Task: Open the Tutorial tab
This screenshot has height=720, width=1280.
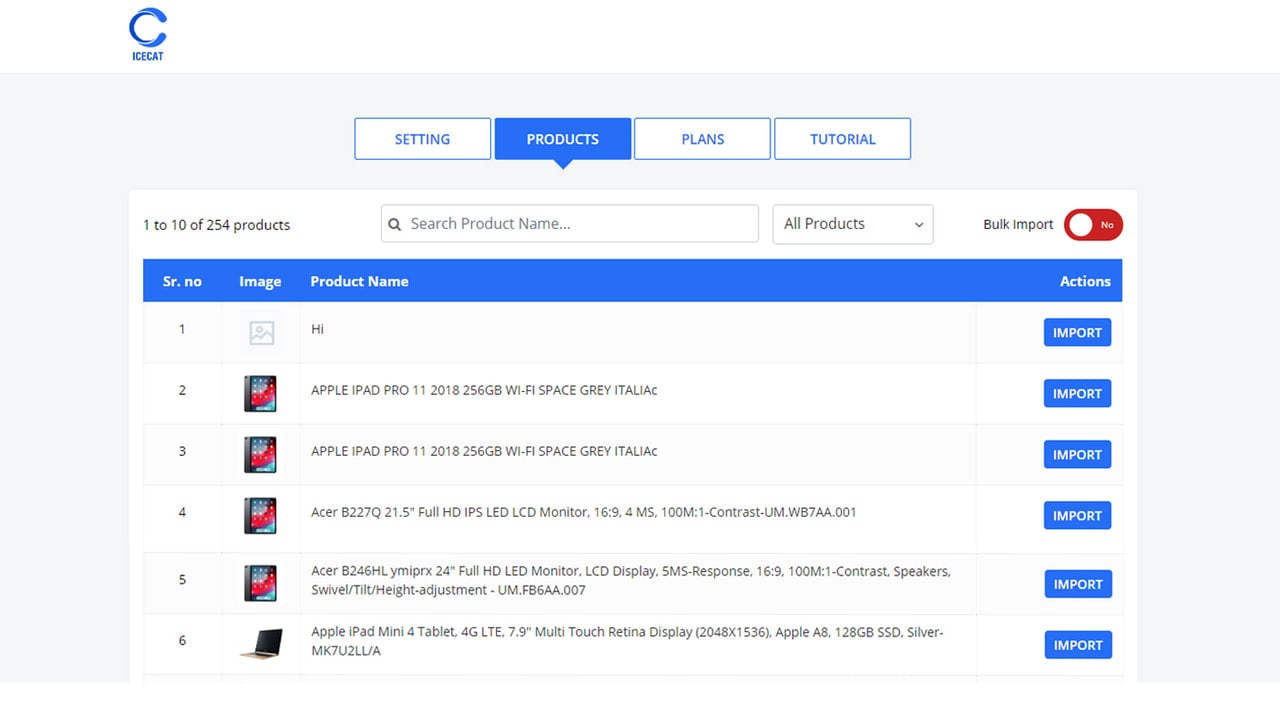Action: [x=842, y=139]
